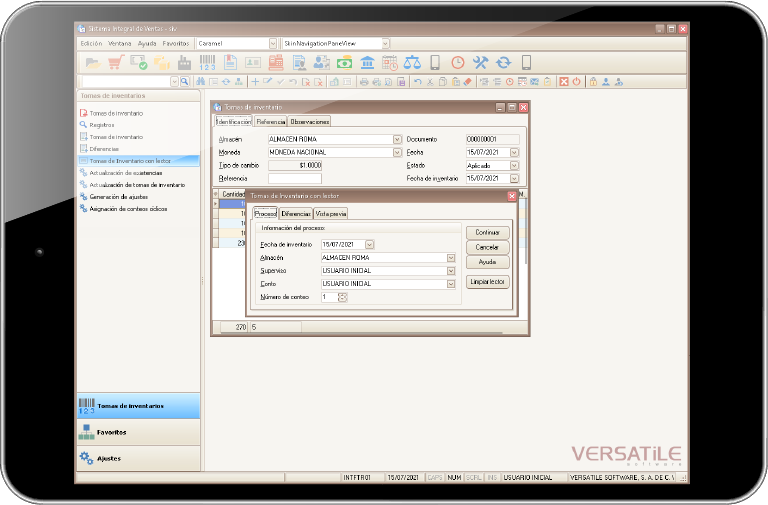The width and height of the screenshot is (768, 505).
Task: Click the factory icon in main toolbar
Action: [x=184, y=63]
